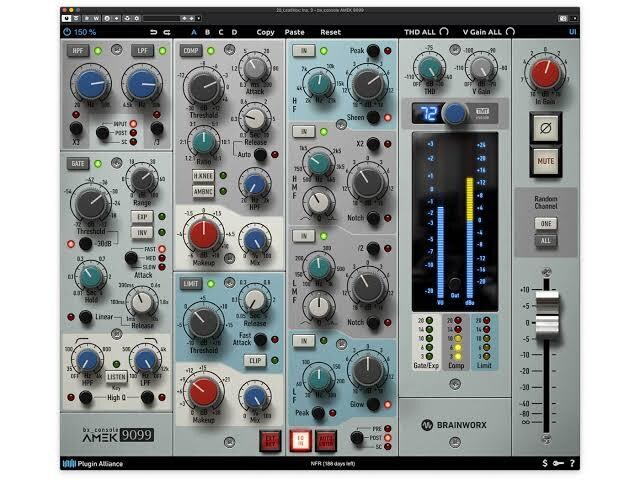Toggle the HF Sheen switch
Image resolution: width=640 pixels, height=480 pixels.
(373, 117)
